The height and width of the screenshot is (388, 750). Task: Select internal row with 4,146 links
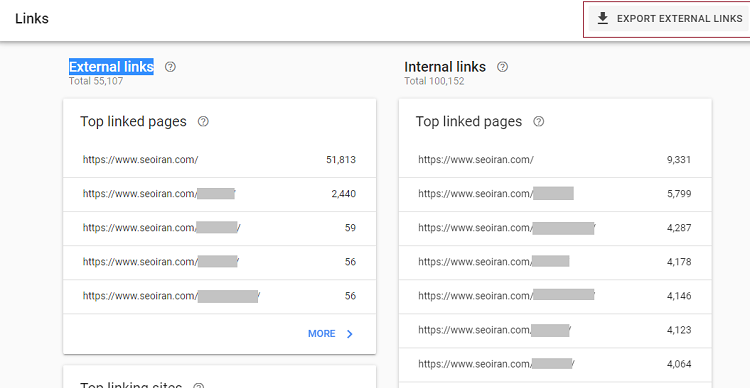pos(555,296)
